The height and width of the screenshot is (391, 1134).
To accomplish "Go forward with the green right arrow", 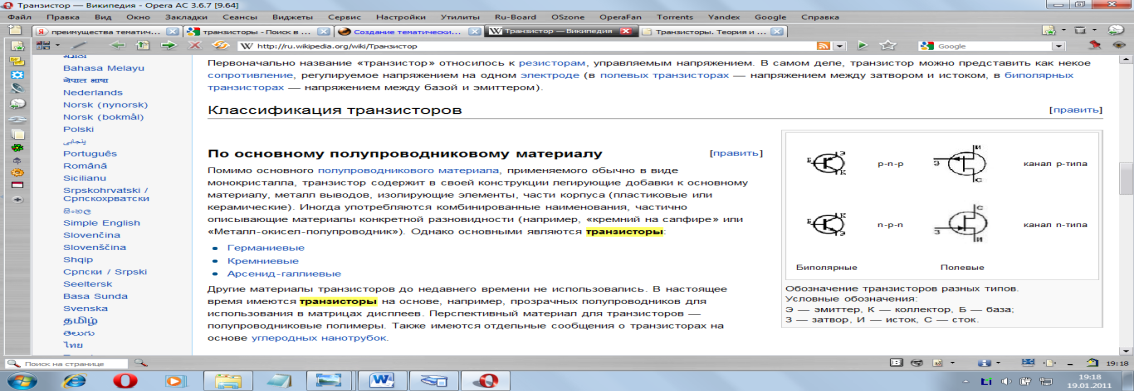I will point(169,46).
